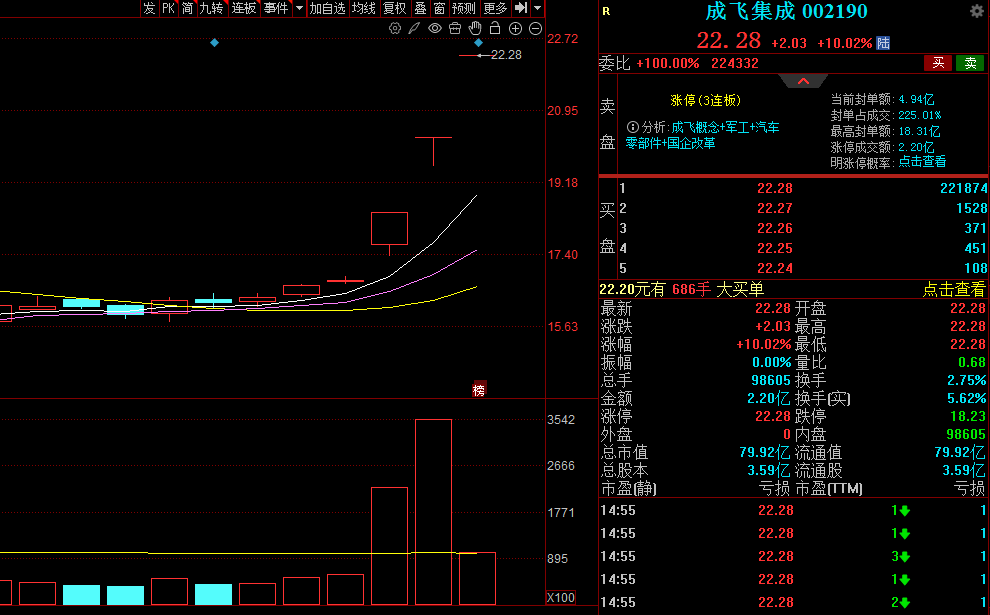The width and height of the screenshot is (990, 615).
Task: Open 复权 adjustment options
Action: point(395,8)
